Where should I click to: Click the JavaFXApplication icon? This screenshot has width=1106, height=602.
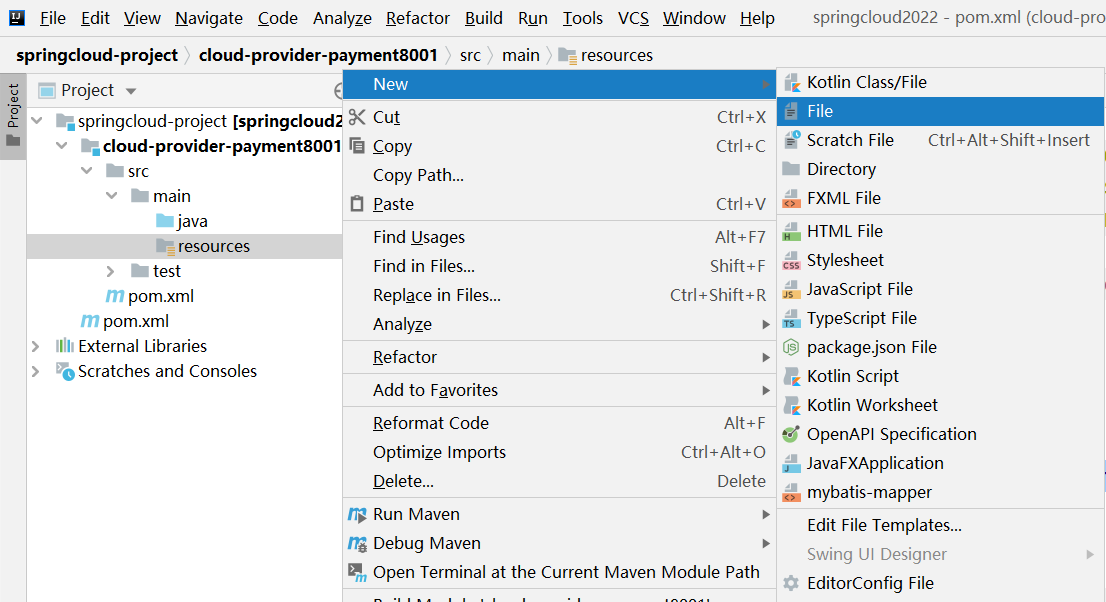coord(791,464)
